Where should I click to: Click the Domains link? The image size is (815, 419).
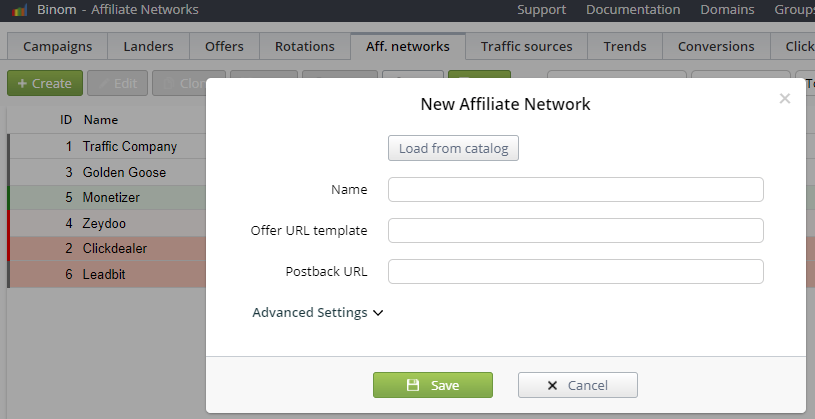pos(727,10)
